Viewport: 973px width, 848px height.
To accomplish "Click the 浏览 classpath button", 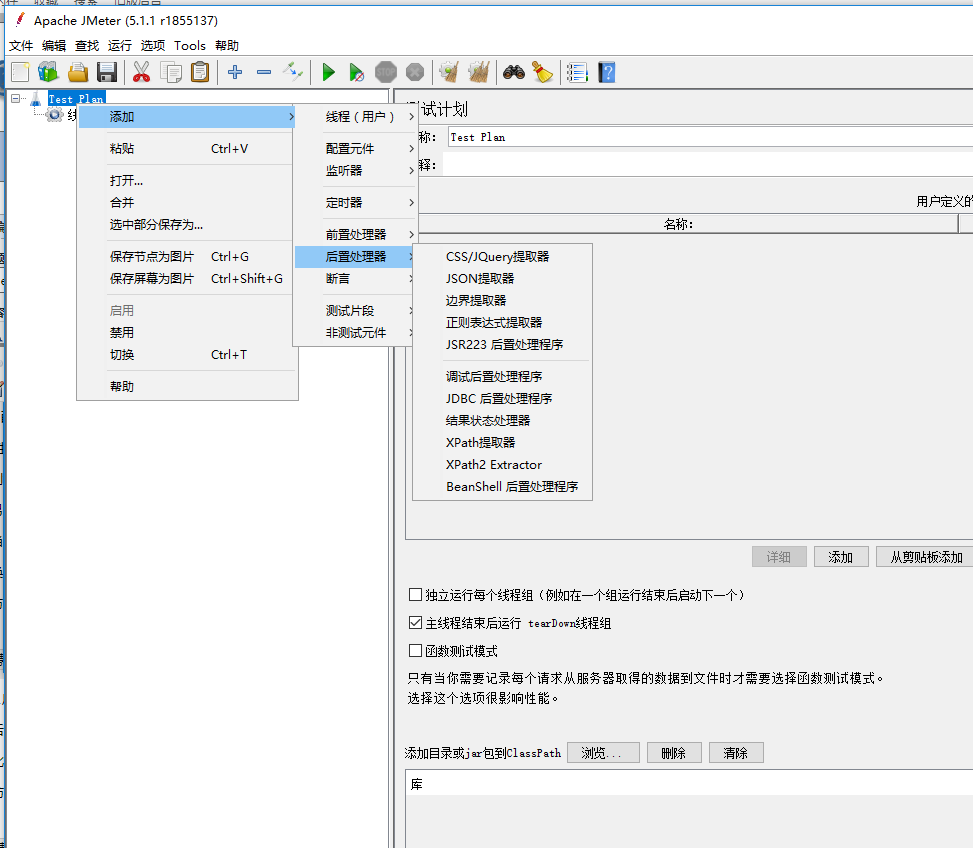I will pos(603,752).
